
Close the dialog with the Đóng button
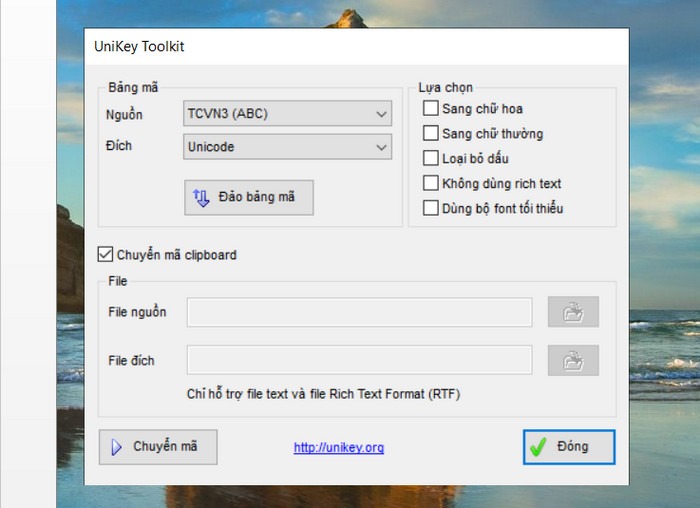[569, 447]
